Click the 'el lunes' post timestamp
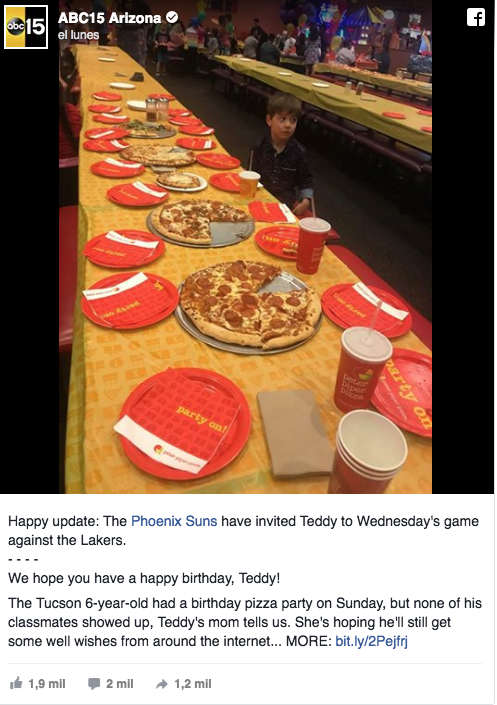 [78, 35]
